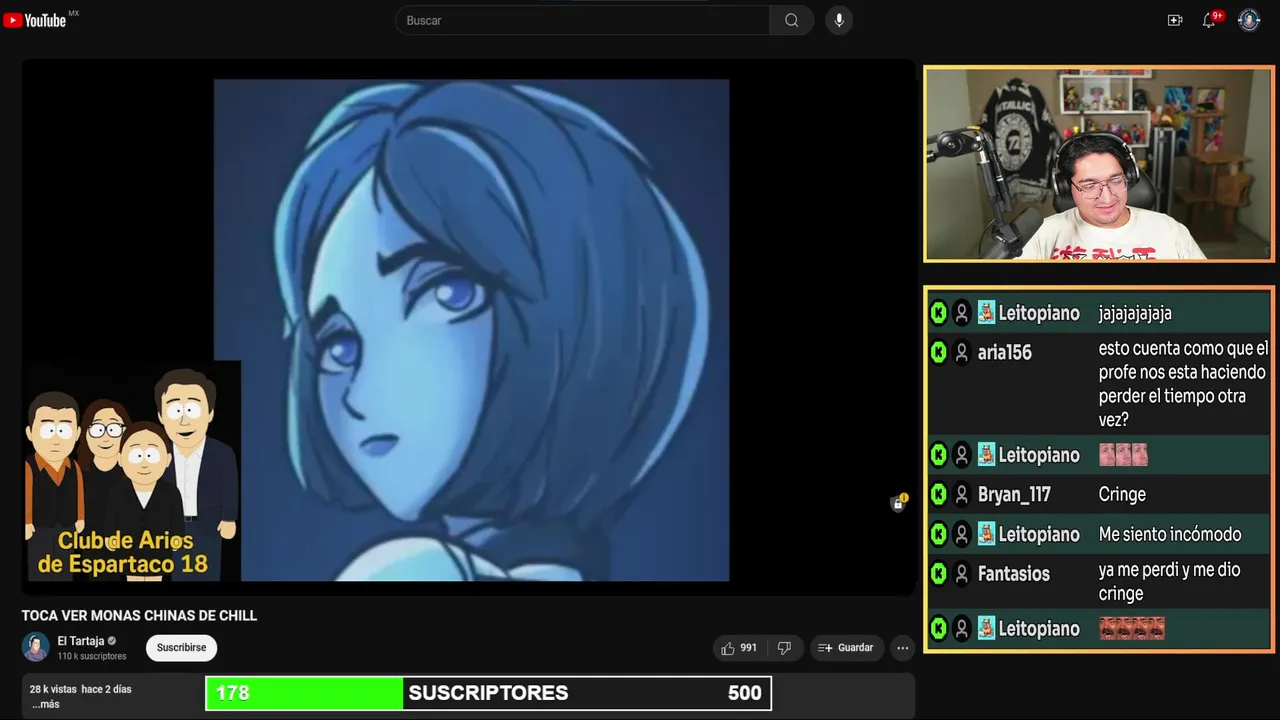The width and height of the screenshot is (1280, 720).
Task: Click the 178 subscriber count value
Action: click(x=232, y=693)
